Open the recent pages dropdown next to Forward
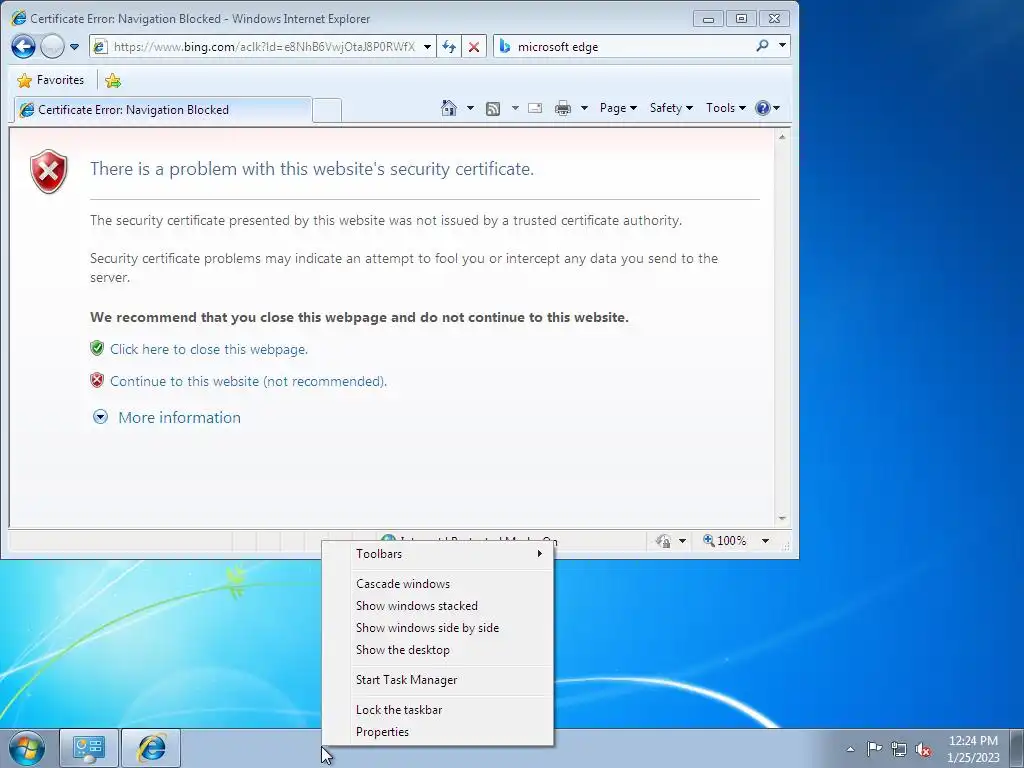This screenshot has width=1024, height=768. [74, 47]
